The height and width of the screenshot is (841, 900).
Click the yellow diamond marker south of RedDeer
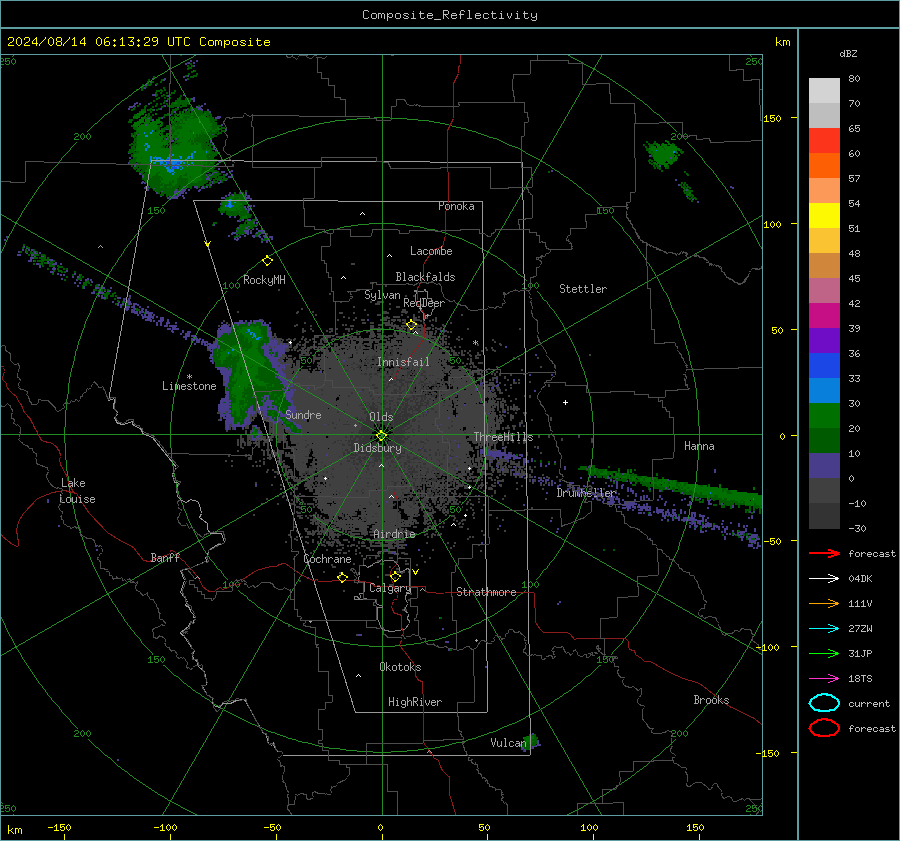412,325
